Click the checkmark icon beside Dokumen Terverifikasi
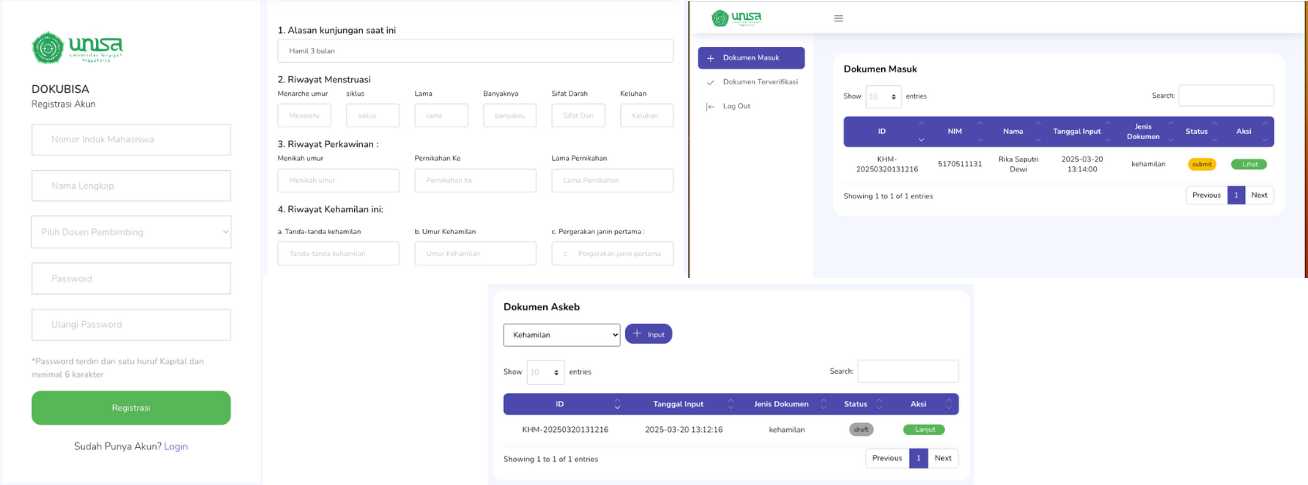 [x=711, y=82]
